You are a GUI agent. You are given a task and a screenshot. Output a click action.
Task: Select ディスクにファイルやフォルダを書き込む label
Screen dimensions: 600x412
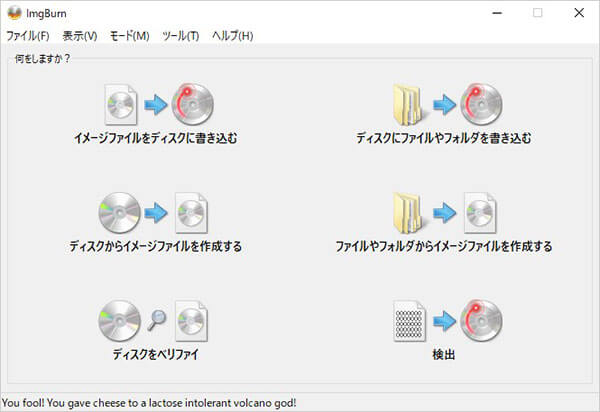[x=444, y=138]
